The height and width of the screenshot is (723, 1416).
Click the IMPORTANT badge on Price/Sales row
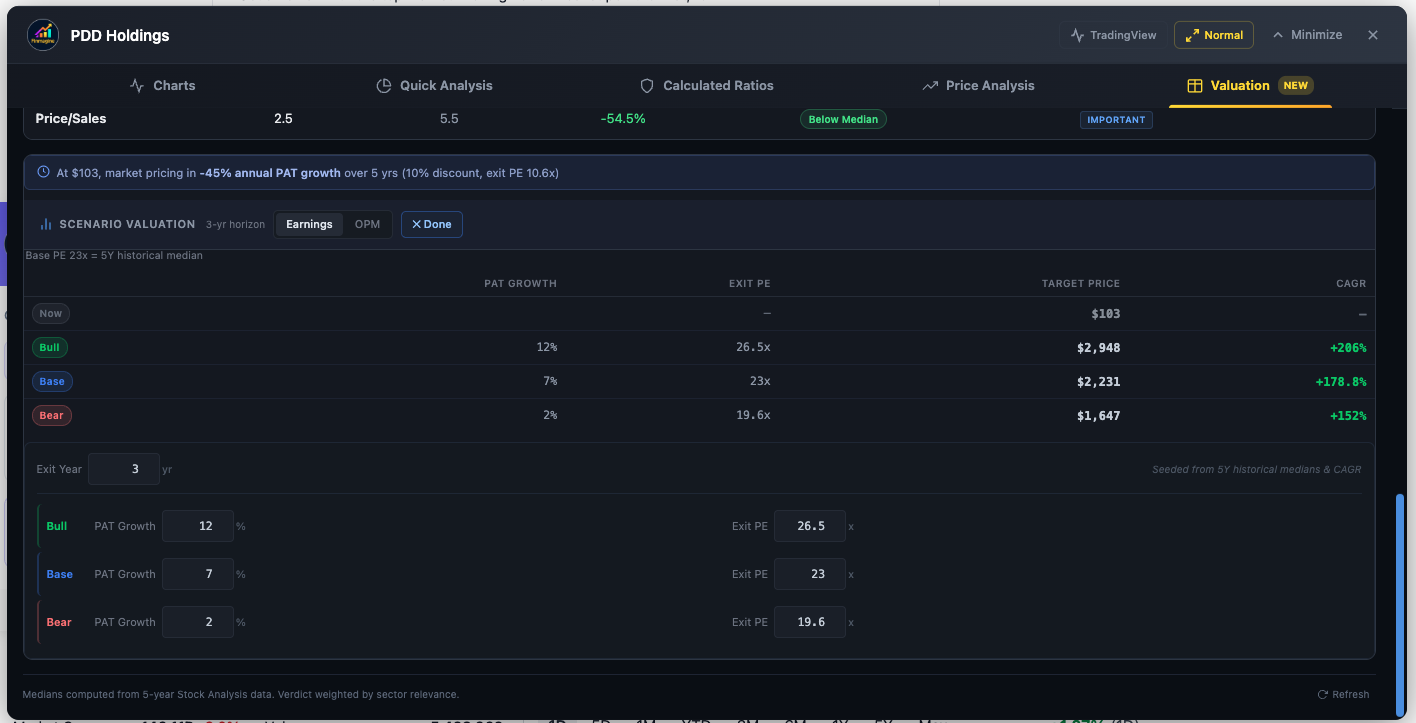coord(1116,119)
